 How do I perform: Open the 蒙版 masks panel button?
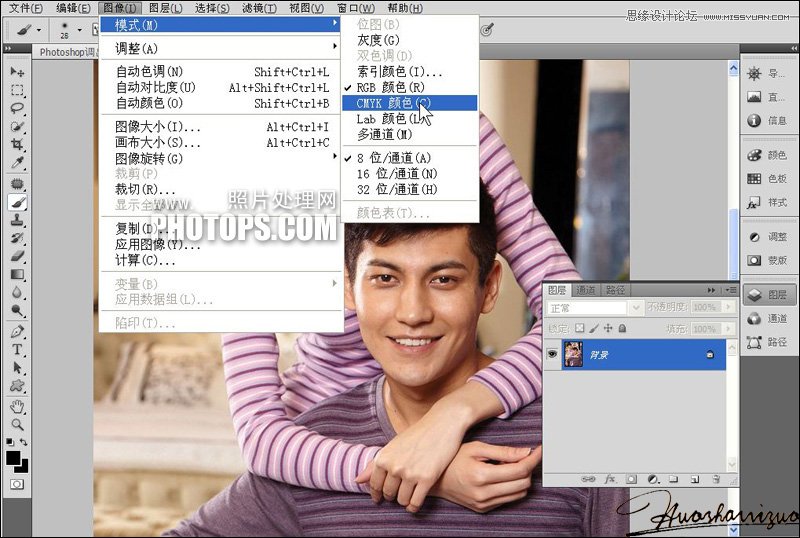click(767, 260)
